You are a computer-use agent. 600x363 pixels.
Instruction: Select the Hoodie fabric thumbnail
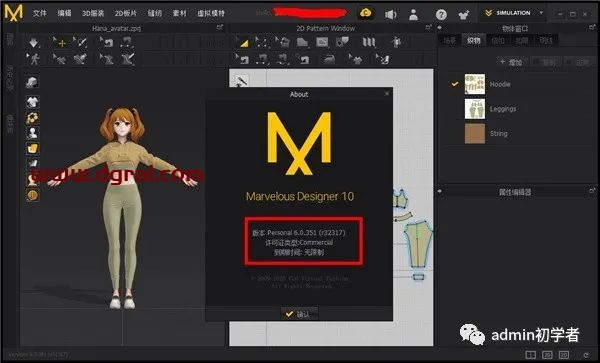(474, 84)
